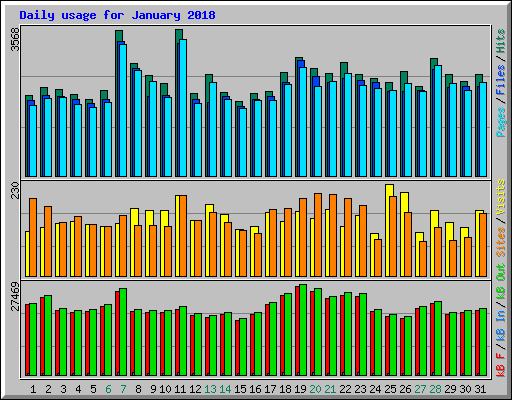This screenshot has height=400, width=512.
Task: Click the "Visits" legend label
Action: click(501, 197)
